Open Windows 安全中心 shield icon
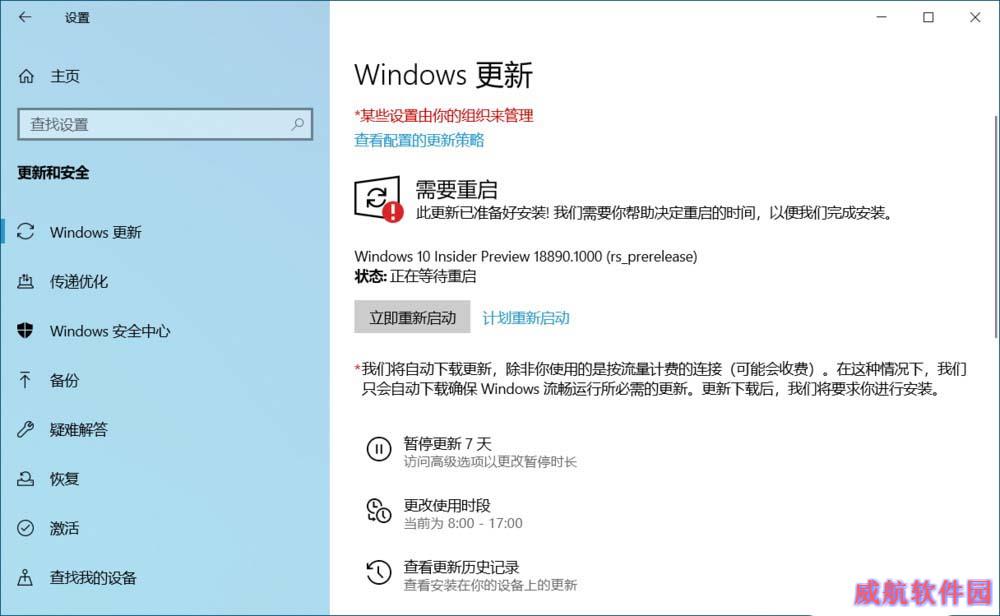Viewport: 1000px width, 616px height. click(26, 330)
